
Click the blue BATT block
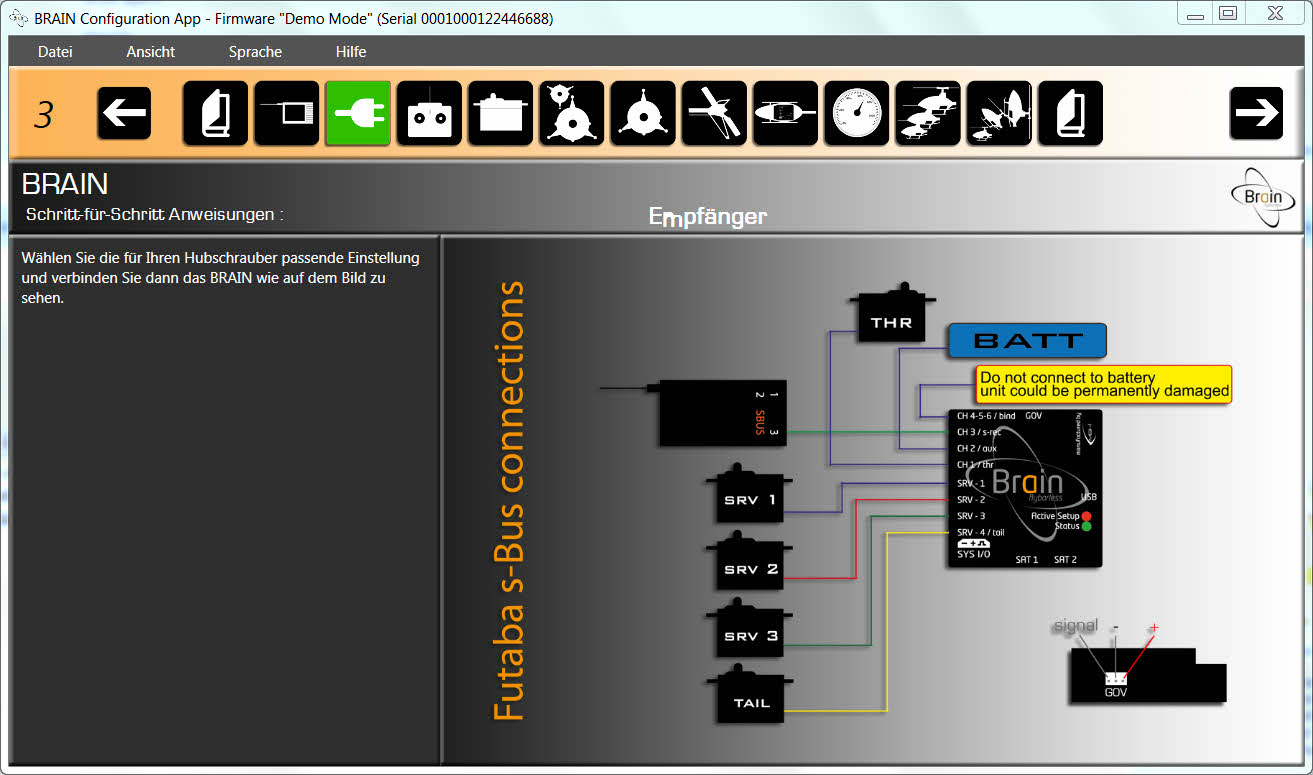click(1027, 340)
